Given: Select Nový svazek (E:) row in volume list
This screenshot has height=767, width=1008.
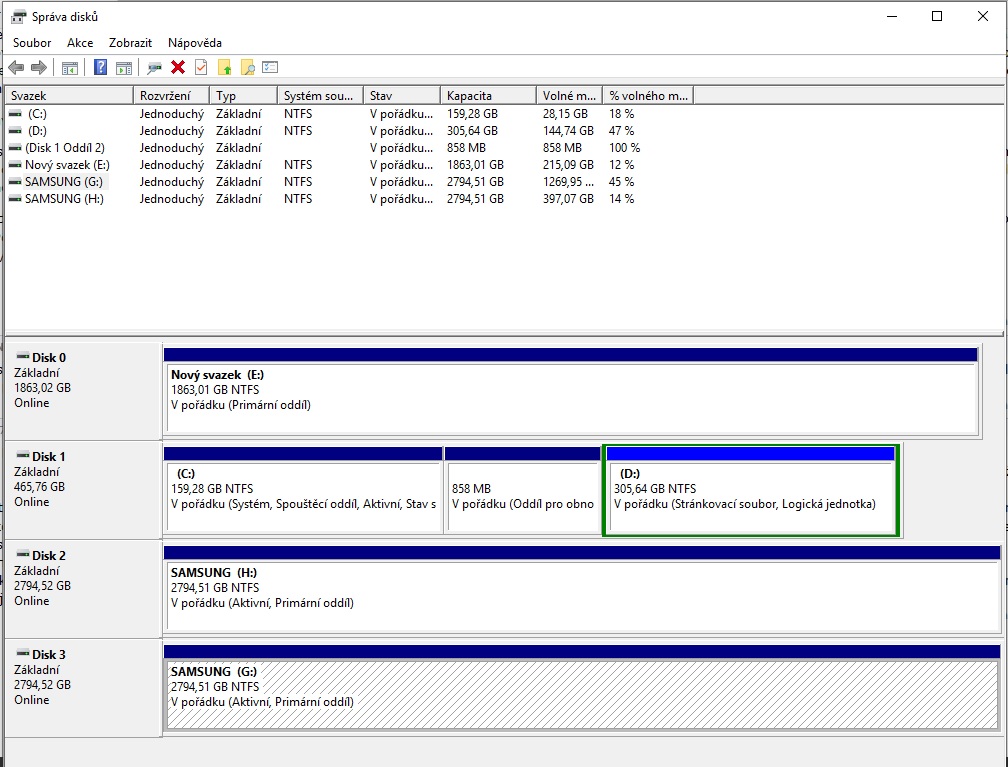Looking at the screenshot, I should point(66,165).
